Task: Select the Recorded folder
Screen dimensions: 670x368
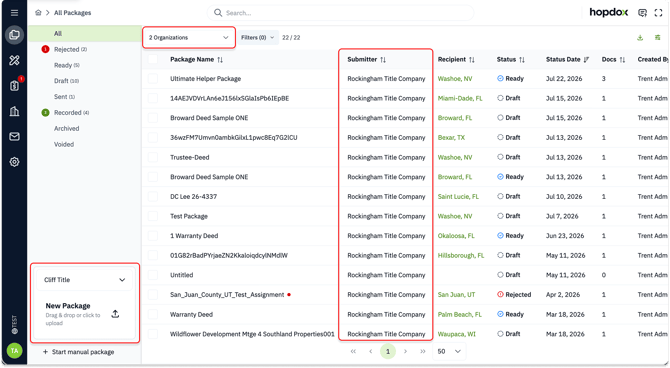Action: click(71, 112)
